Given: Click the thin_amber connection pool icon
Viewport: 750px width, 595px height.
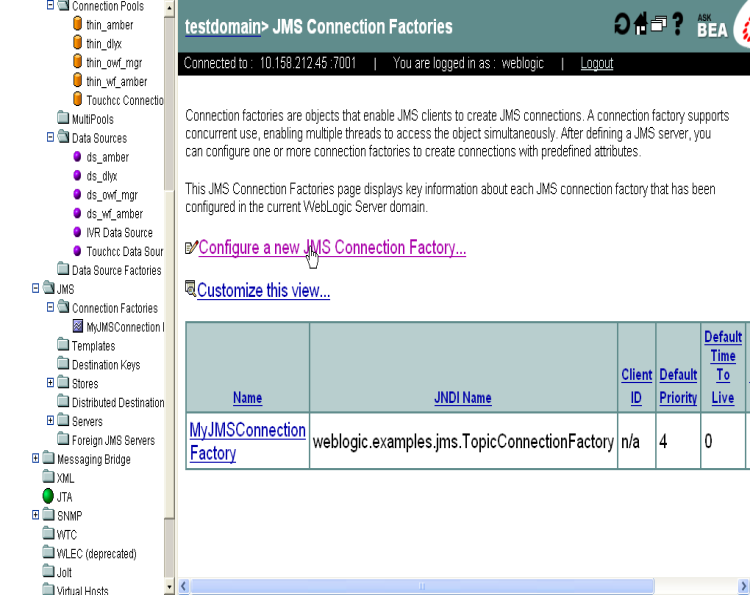Looking at the screenshot, I should (77, 23).
